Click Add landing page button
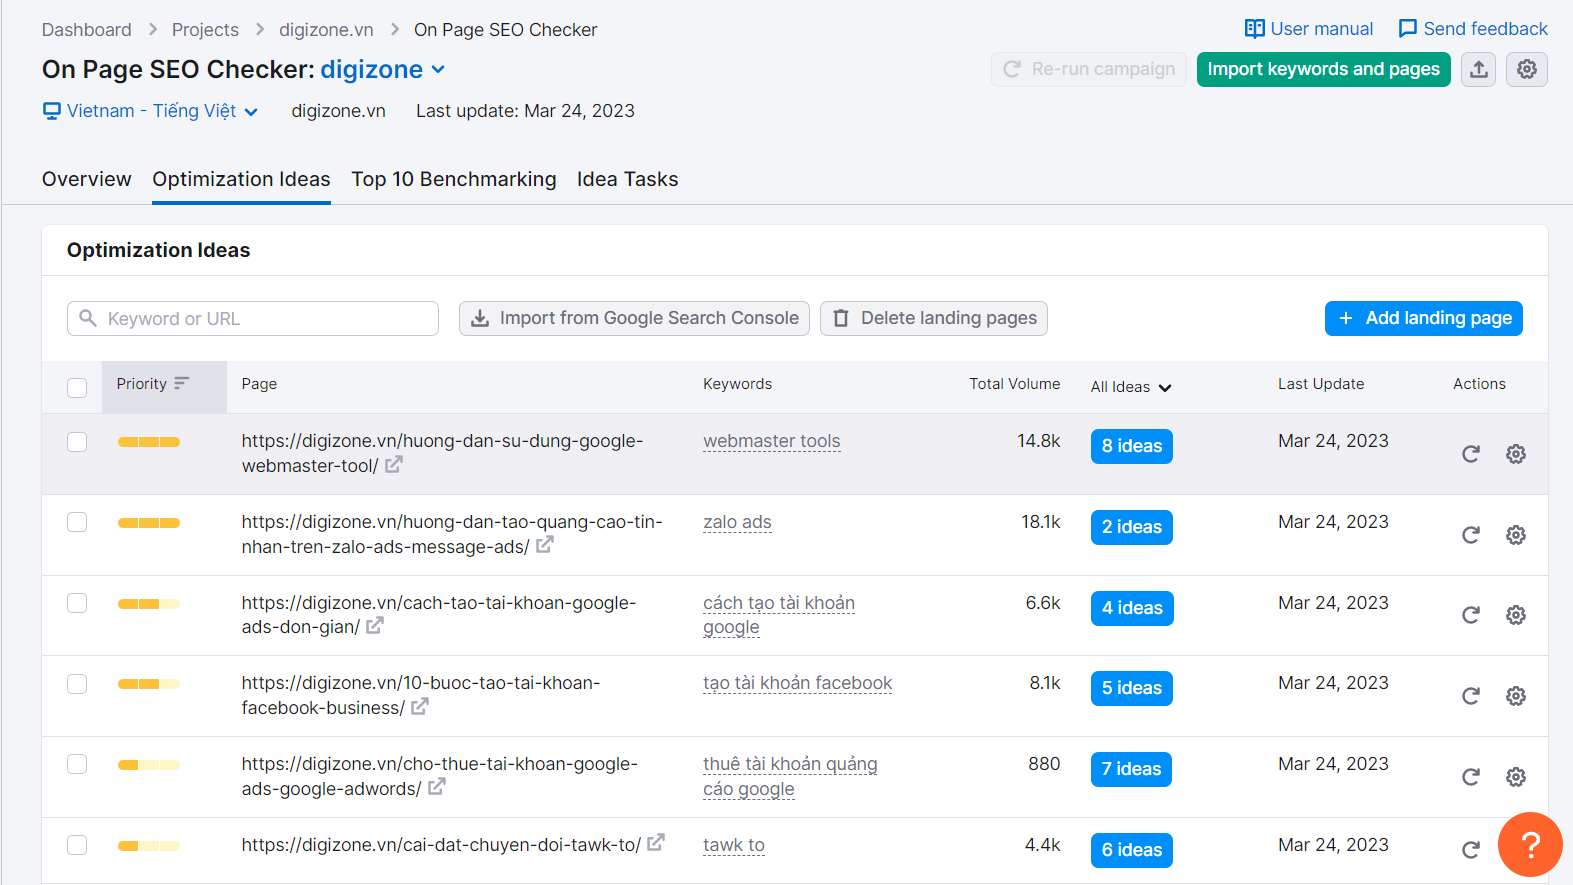This screenshot has height=885, width=1573. (1424, 318)
